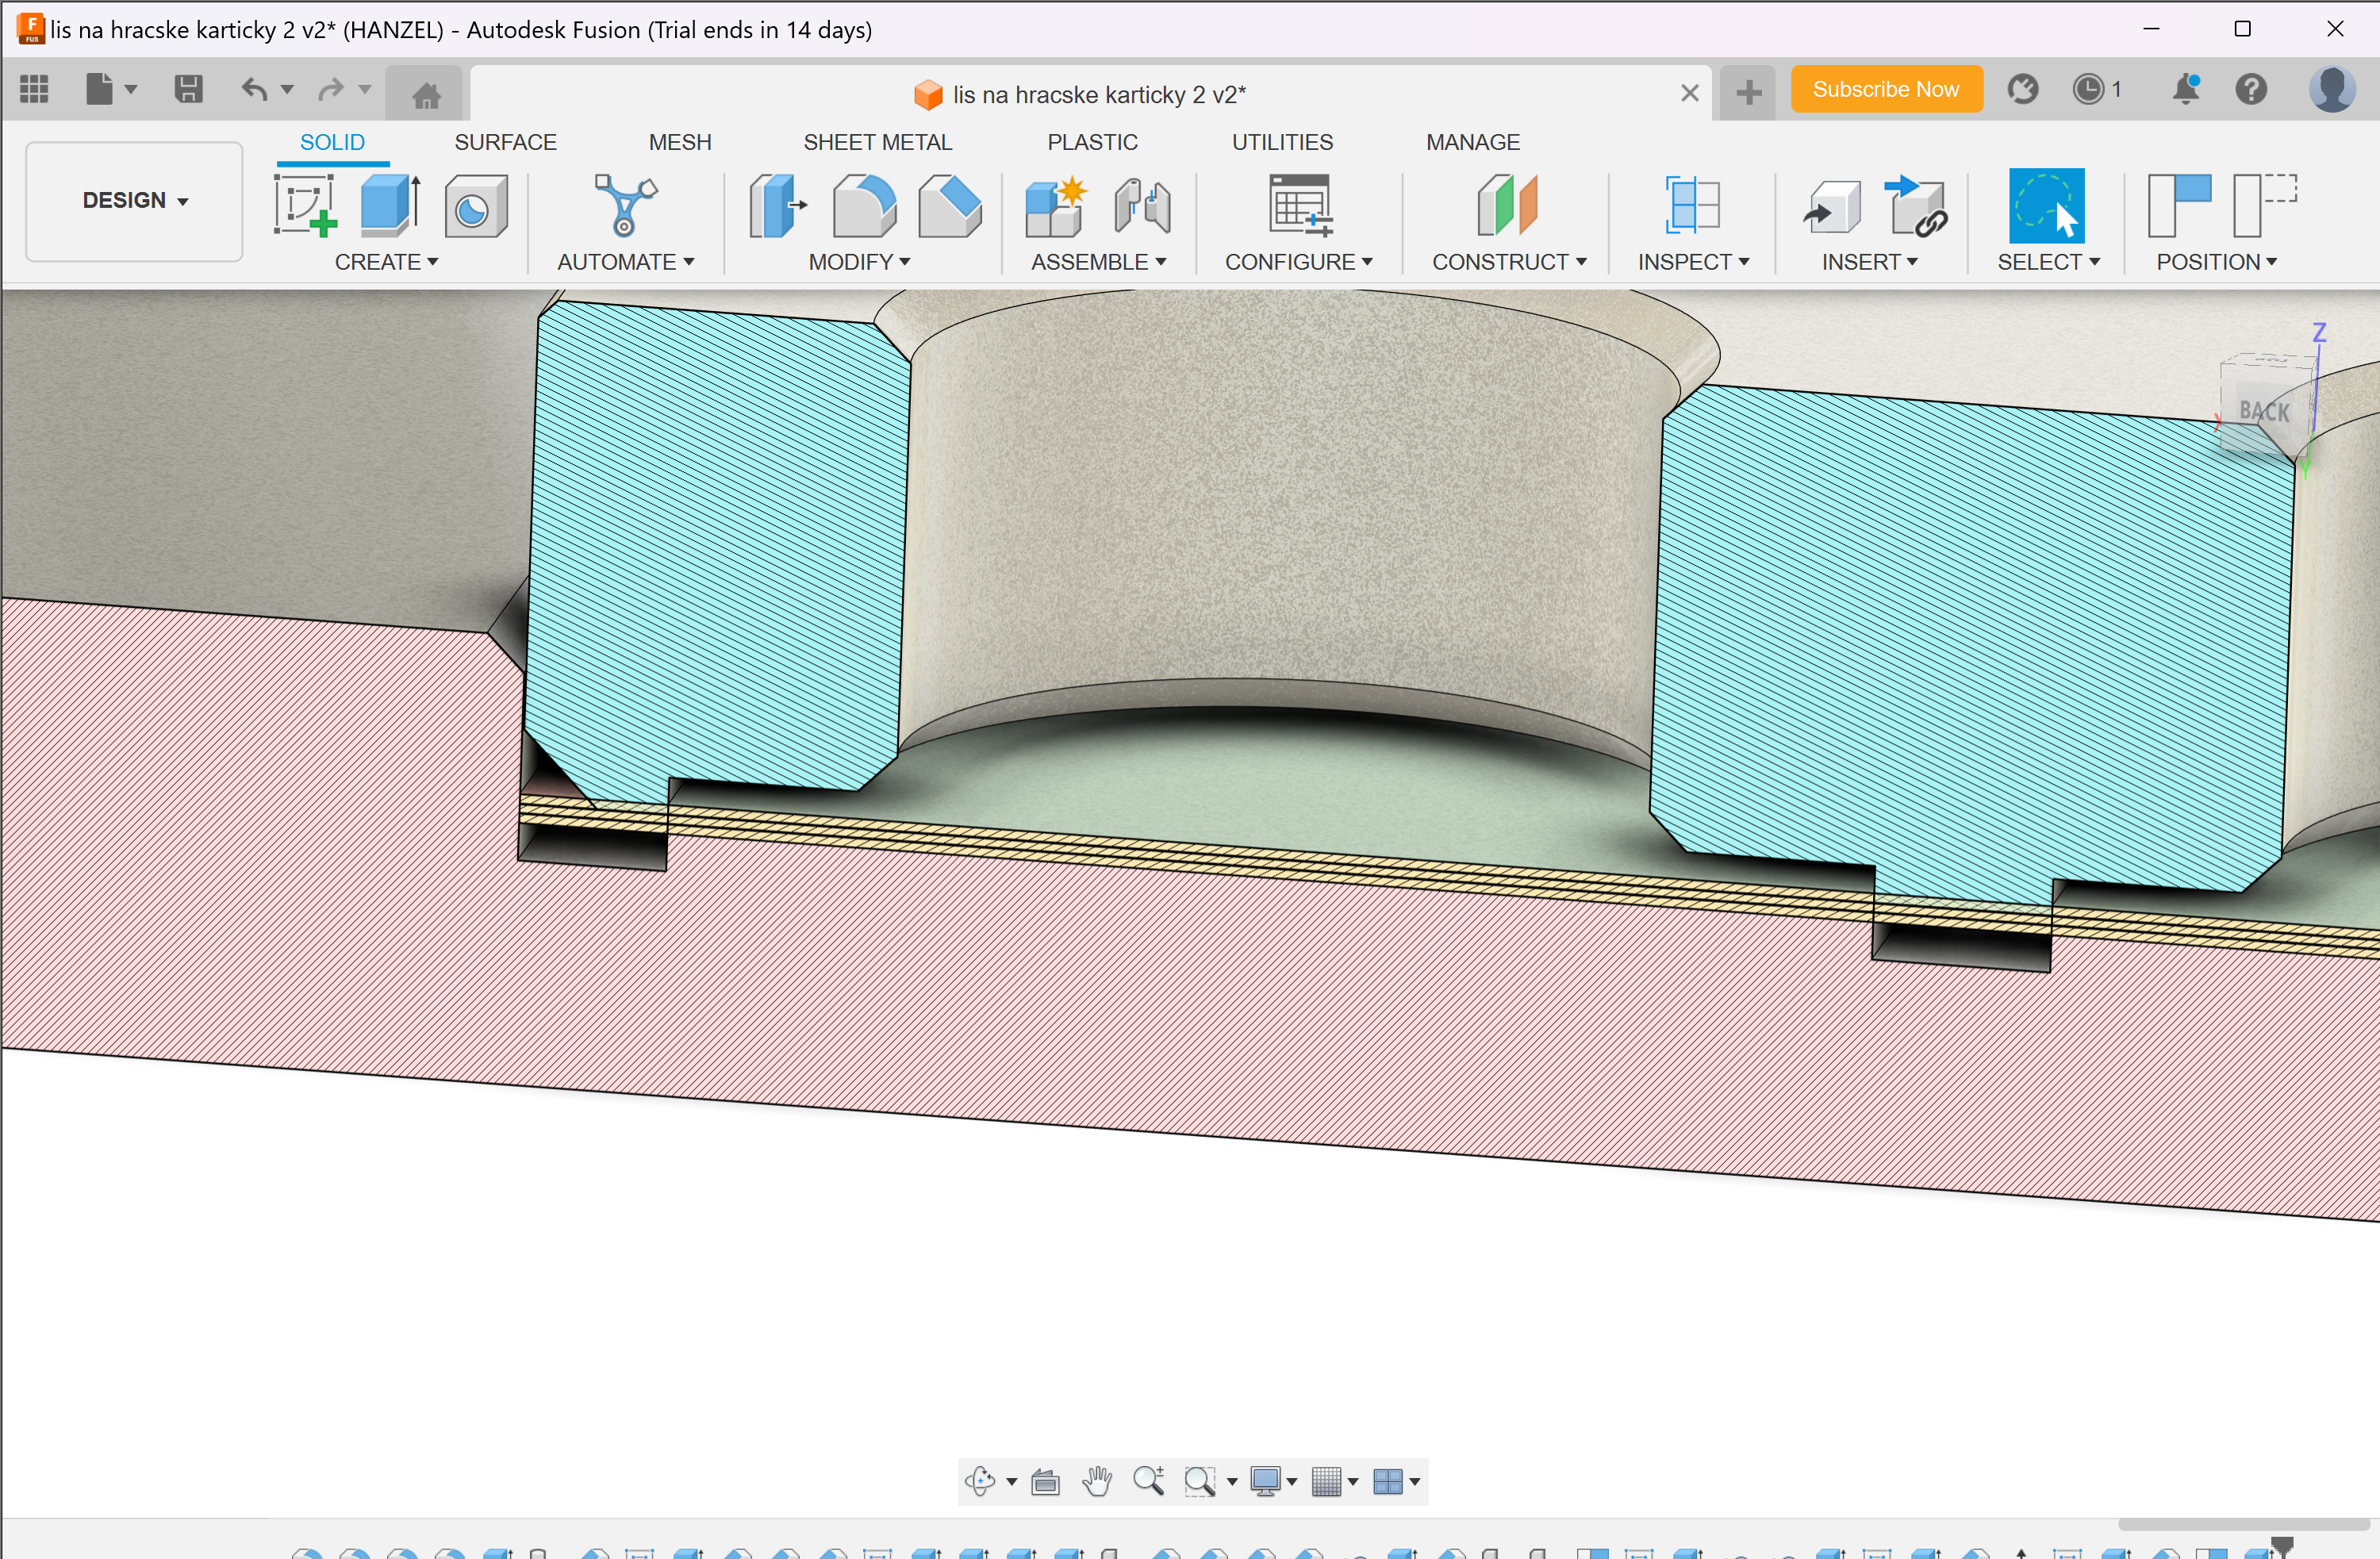The width and height of the screenshot is (2380, 1559).
Task: Click the Pan hand navigation icon
Action: pyautogui.click(x=1097, y=1481)
